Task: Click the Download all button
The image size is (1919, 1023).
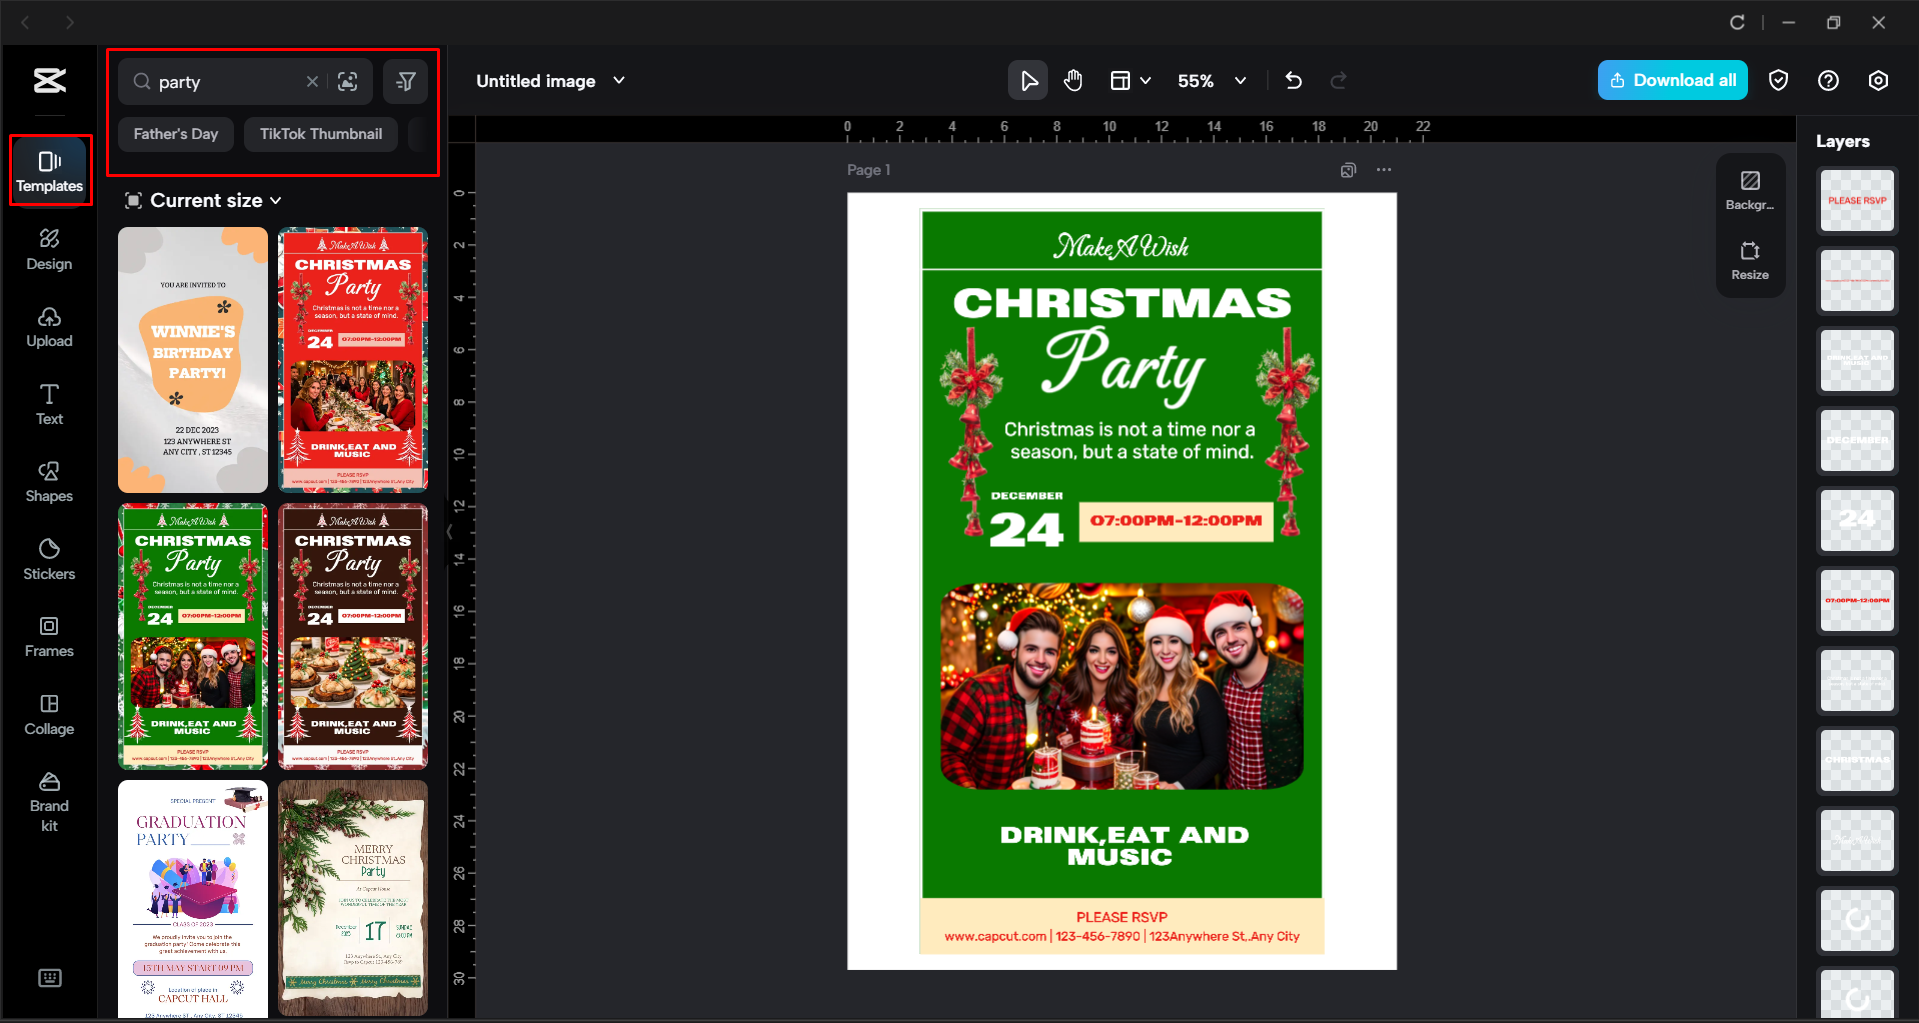Action: 1672,80
